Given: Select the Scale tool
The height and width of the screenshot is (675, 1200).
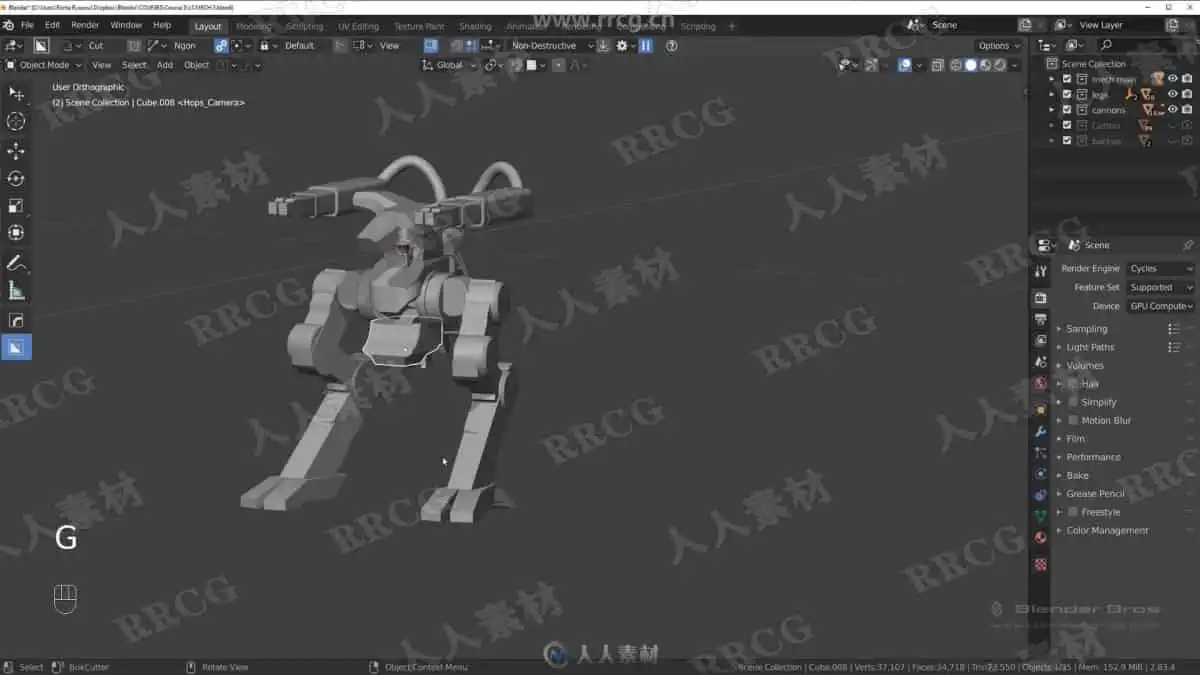Looking at the screenshot, I should [x=16, y=205].
